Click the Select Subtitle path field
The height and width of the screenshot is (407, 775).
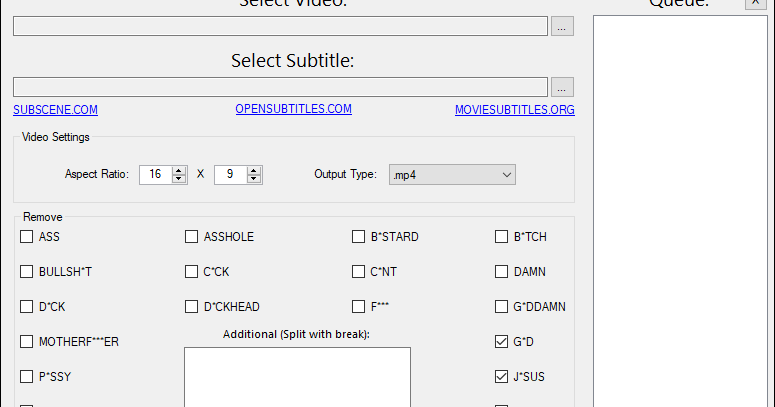pyautogui.click(x=280, y=87)
